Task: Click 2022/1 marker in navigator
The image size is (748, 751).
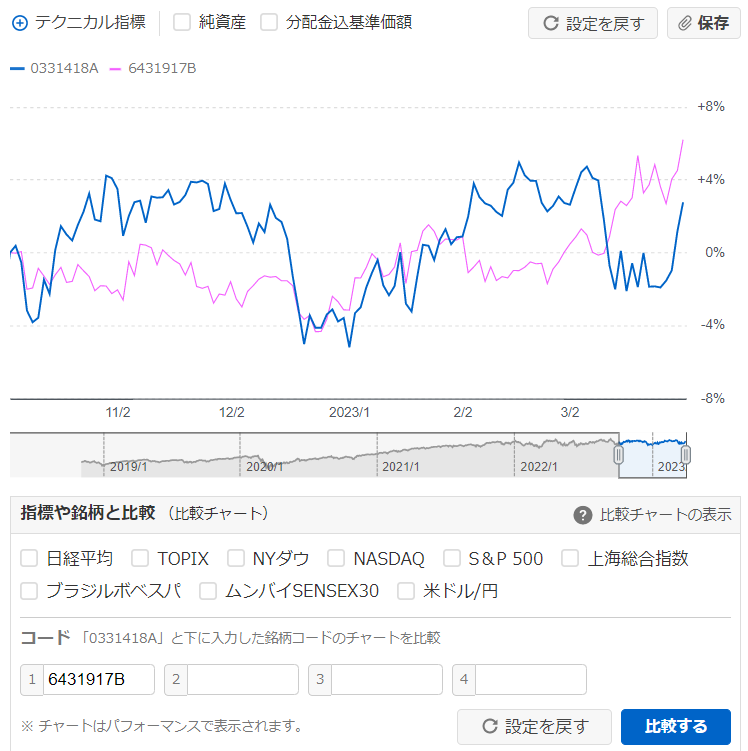Action: tap(539, 467)
